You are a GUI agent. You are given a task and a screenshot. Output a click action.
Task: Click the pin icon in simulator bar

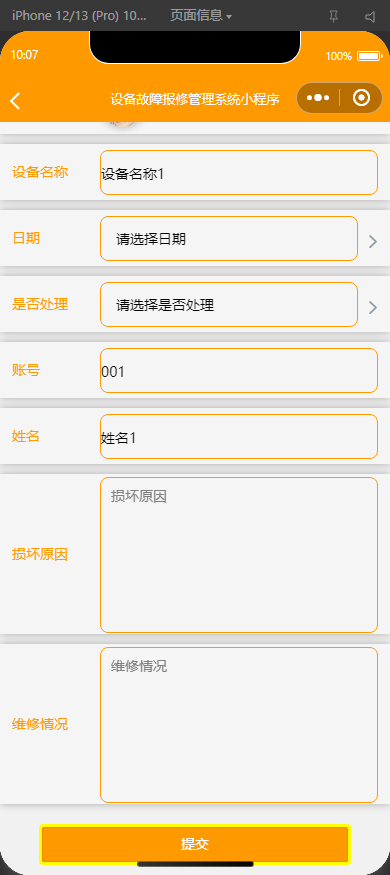[x=334, y=17]
